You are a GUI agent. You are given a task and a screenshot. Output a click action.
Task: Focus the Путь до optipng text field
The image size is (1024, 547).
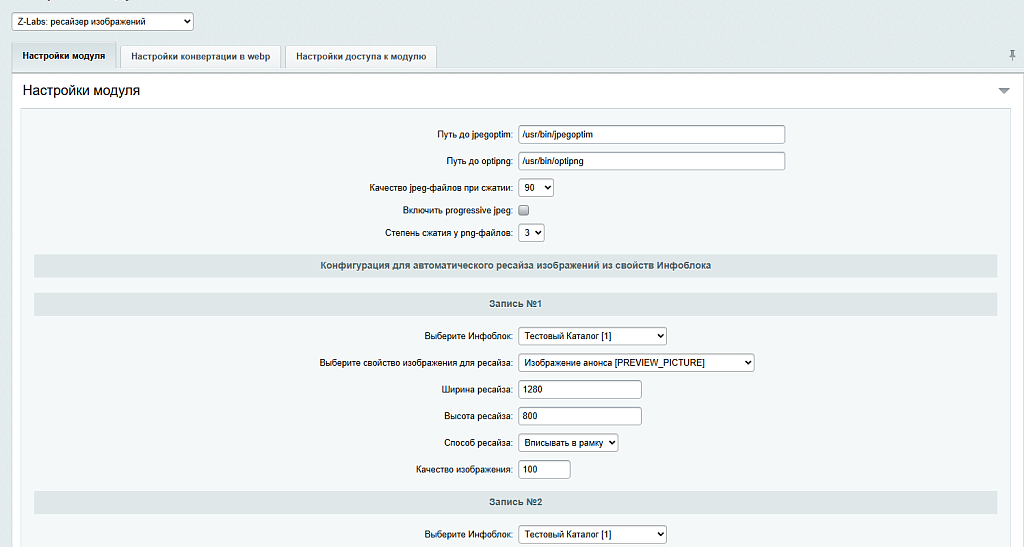651,161
